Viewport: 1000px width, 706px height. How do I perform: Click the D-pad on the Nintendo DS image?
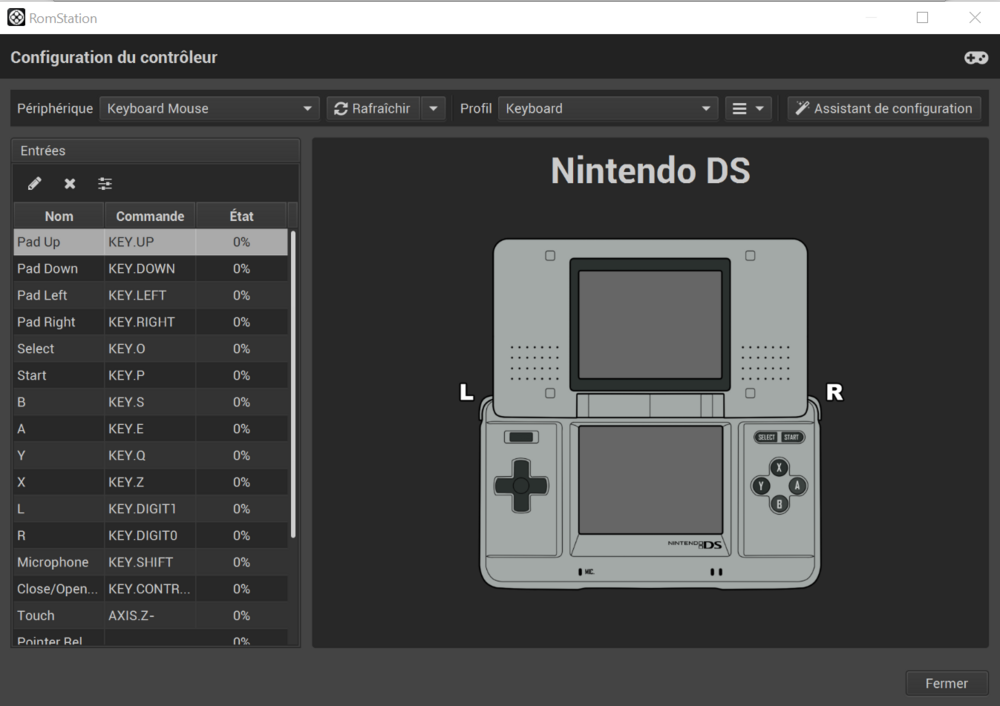click(521, 486)
